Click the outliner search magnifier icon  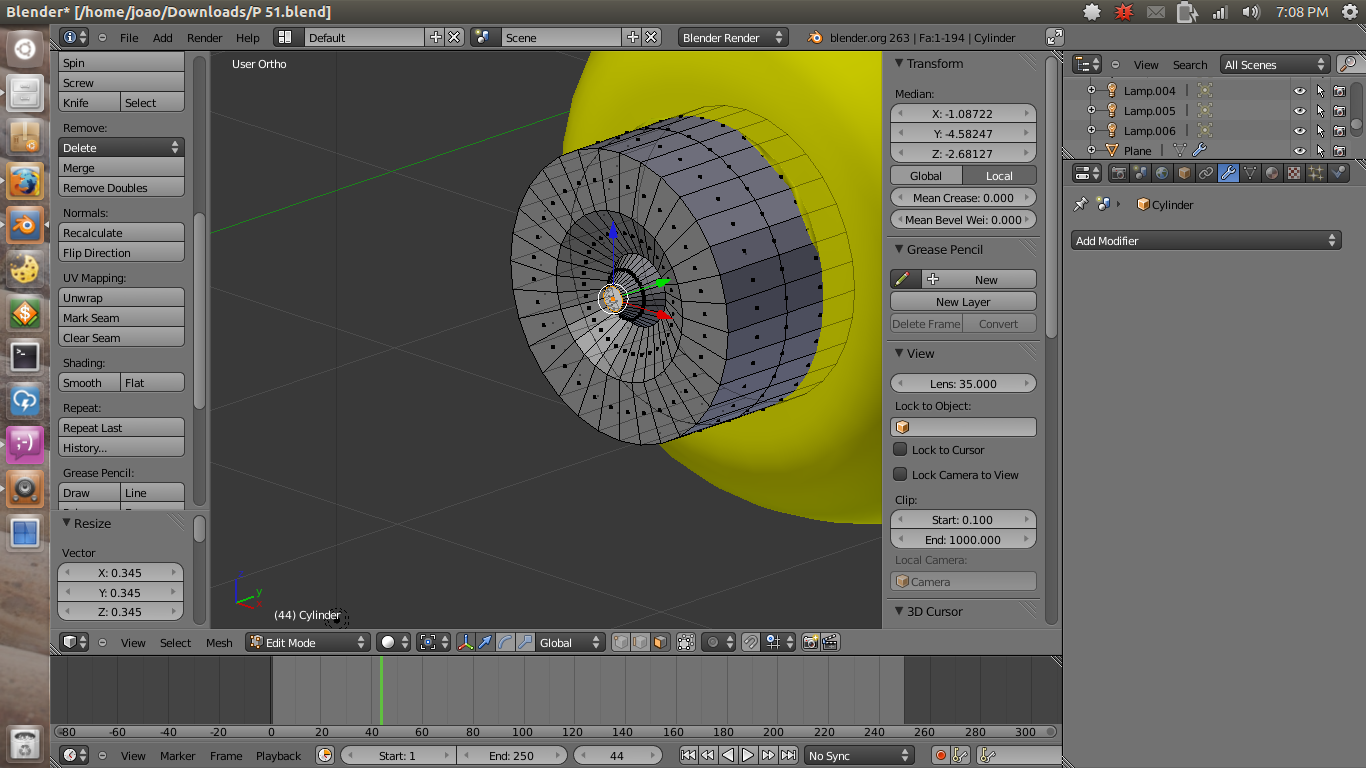click(x=1348, y=64)
